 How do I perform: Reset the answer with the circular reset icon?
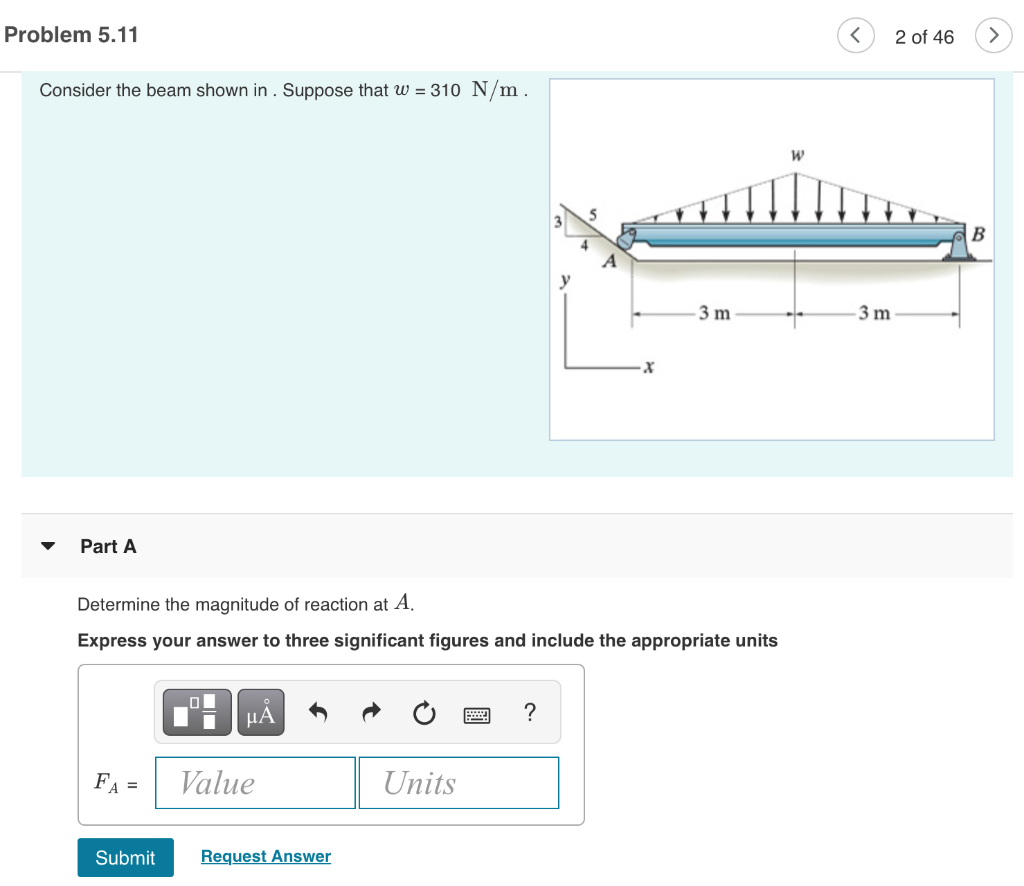(x=424, y=712)
